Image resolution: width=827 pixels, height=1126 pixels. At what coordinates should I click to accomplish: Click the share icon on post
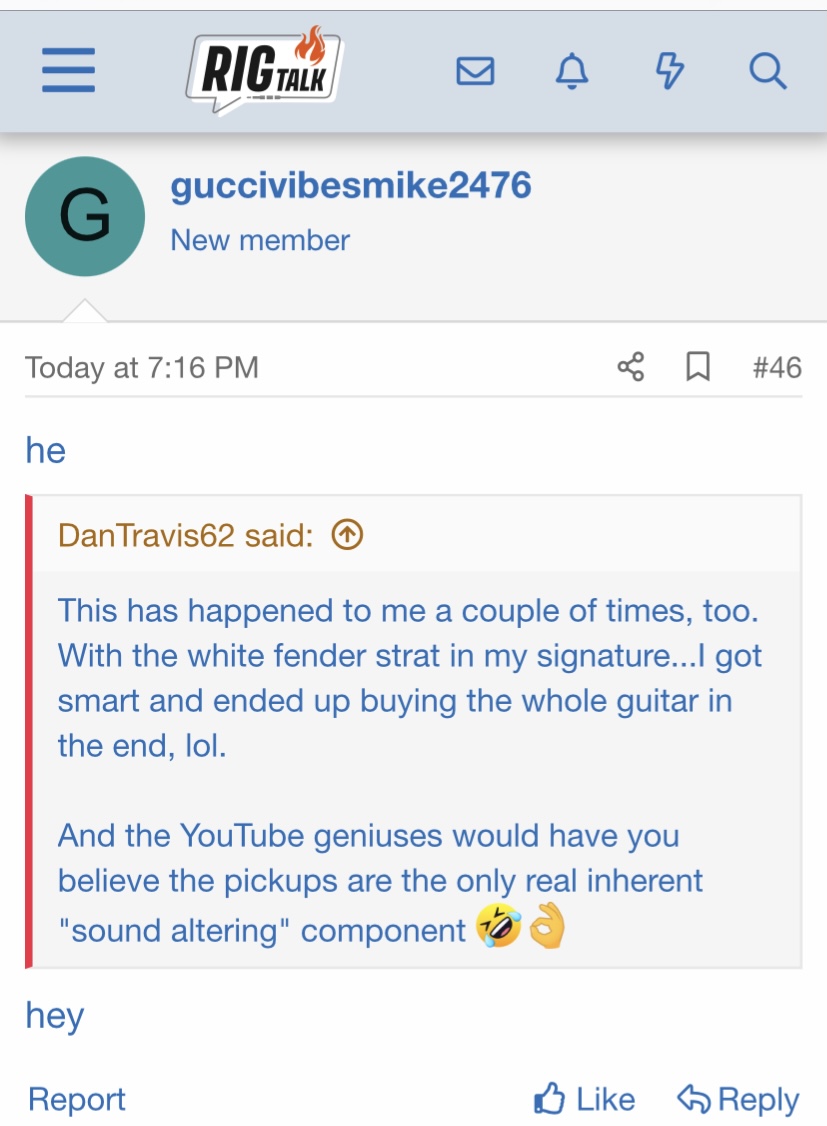pyautogui.click(x=631, y=367)
